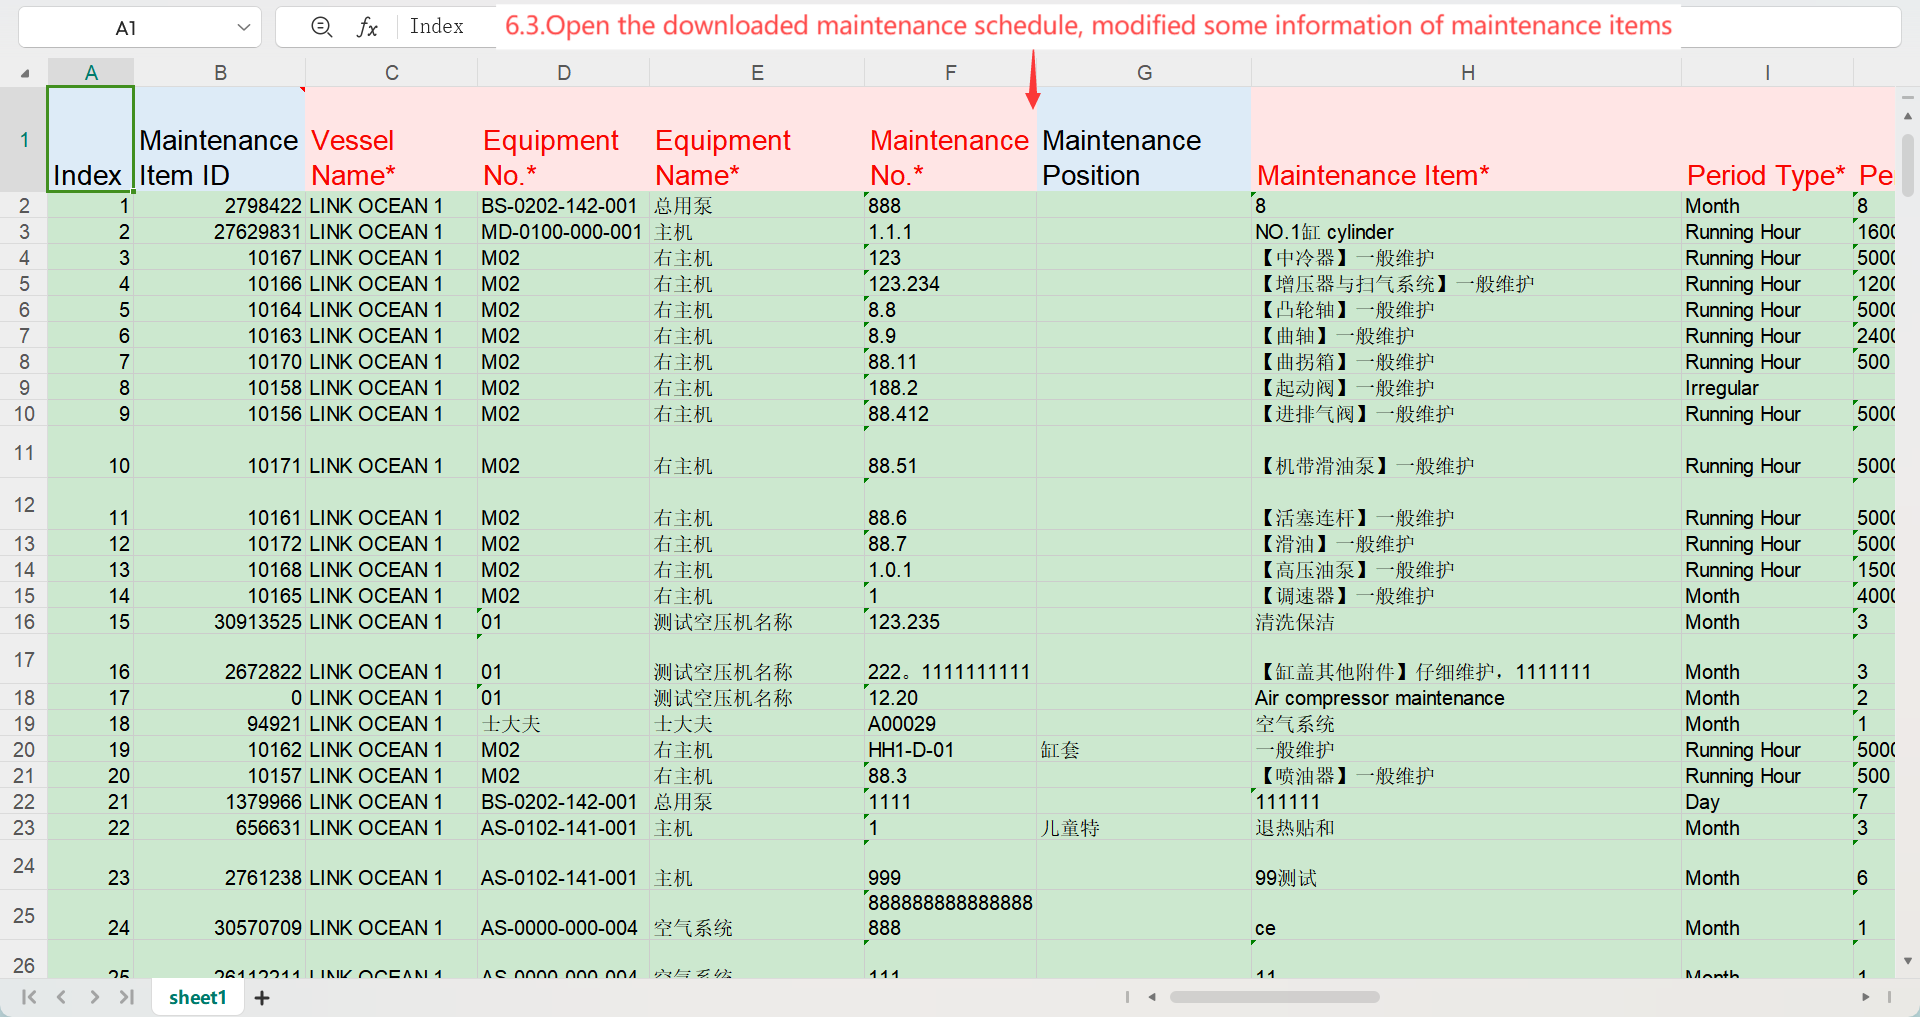Select cell HH1-D-01

950,749
